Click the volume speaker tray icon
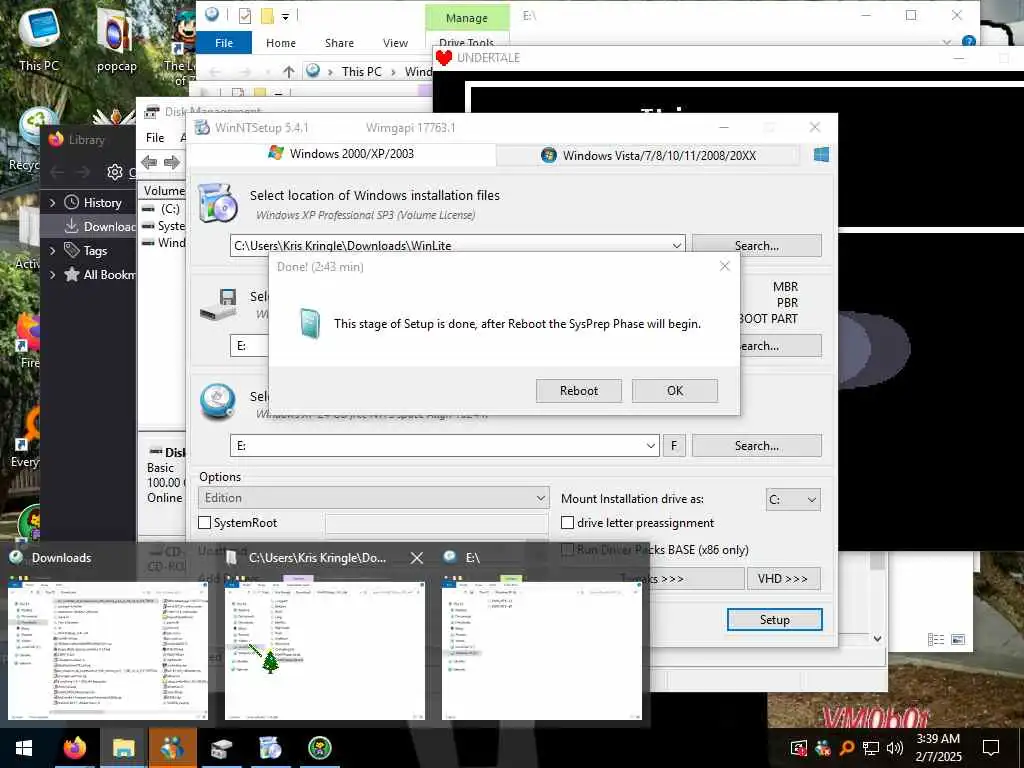This screenshot has height=768, width=1024. pos(894,748)
